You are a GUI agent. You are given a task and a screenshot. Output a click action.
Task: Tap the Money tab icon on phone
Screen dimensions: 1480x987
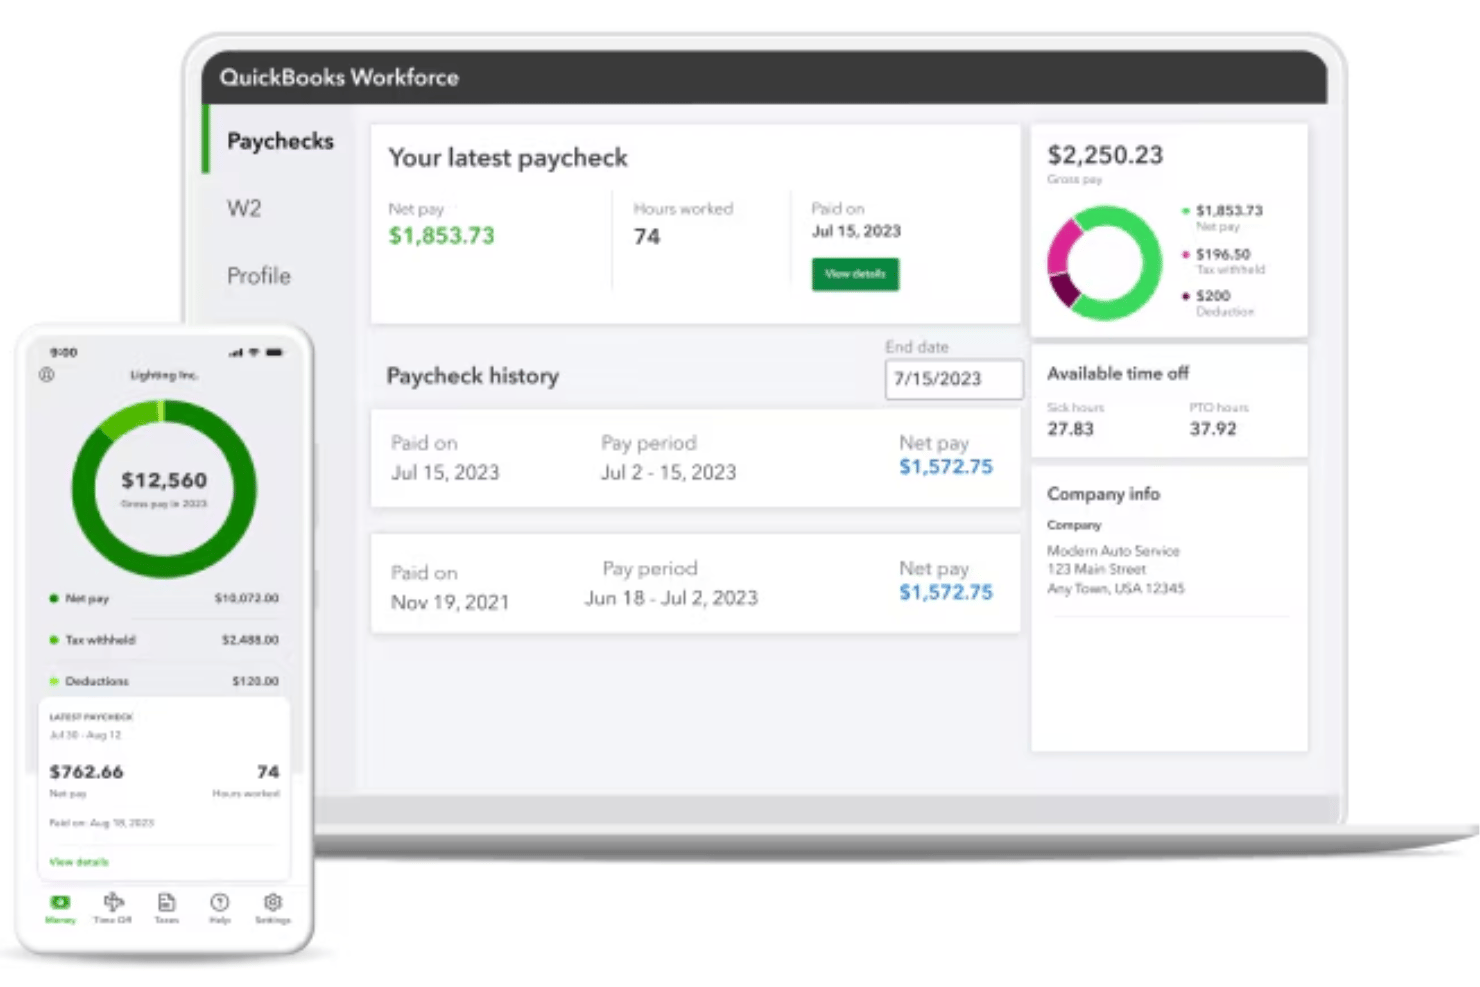(60, 903)
